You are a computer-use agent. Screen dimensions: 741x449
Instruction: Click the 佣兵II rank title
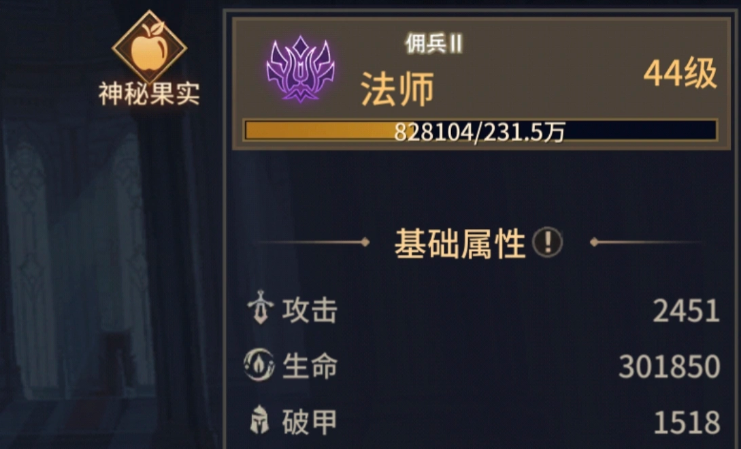click(x=434, y=44)
